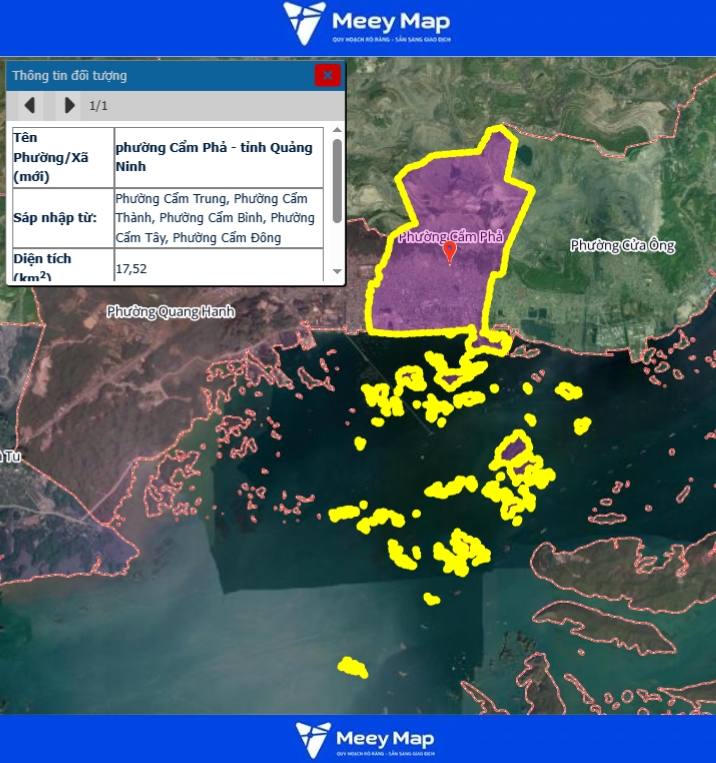
Task: Click the Tên Phường/Xã (mới) header cell
Action: click(x=60, y=157)
